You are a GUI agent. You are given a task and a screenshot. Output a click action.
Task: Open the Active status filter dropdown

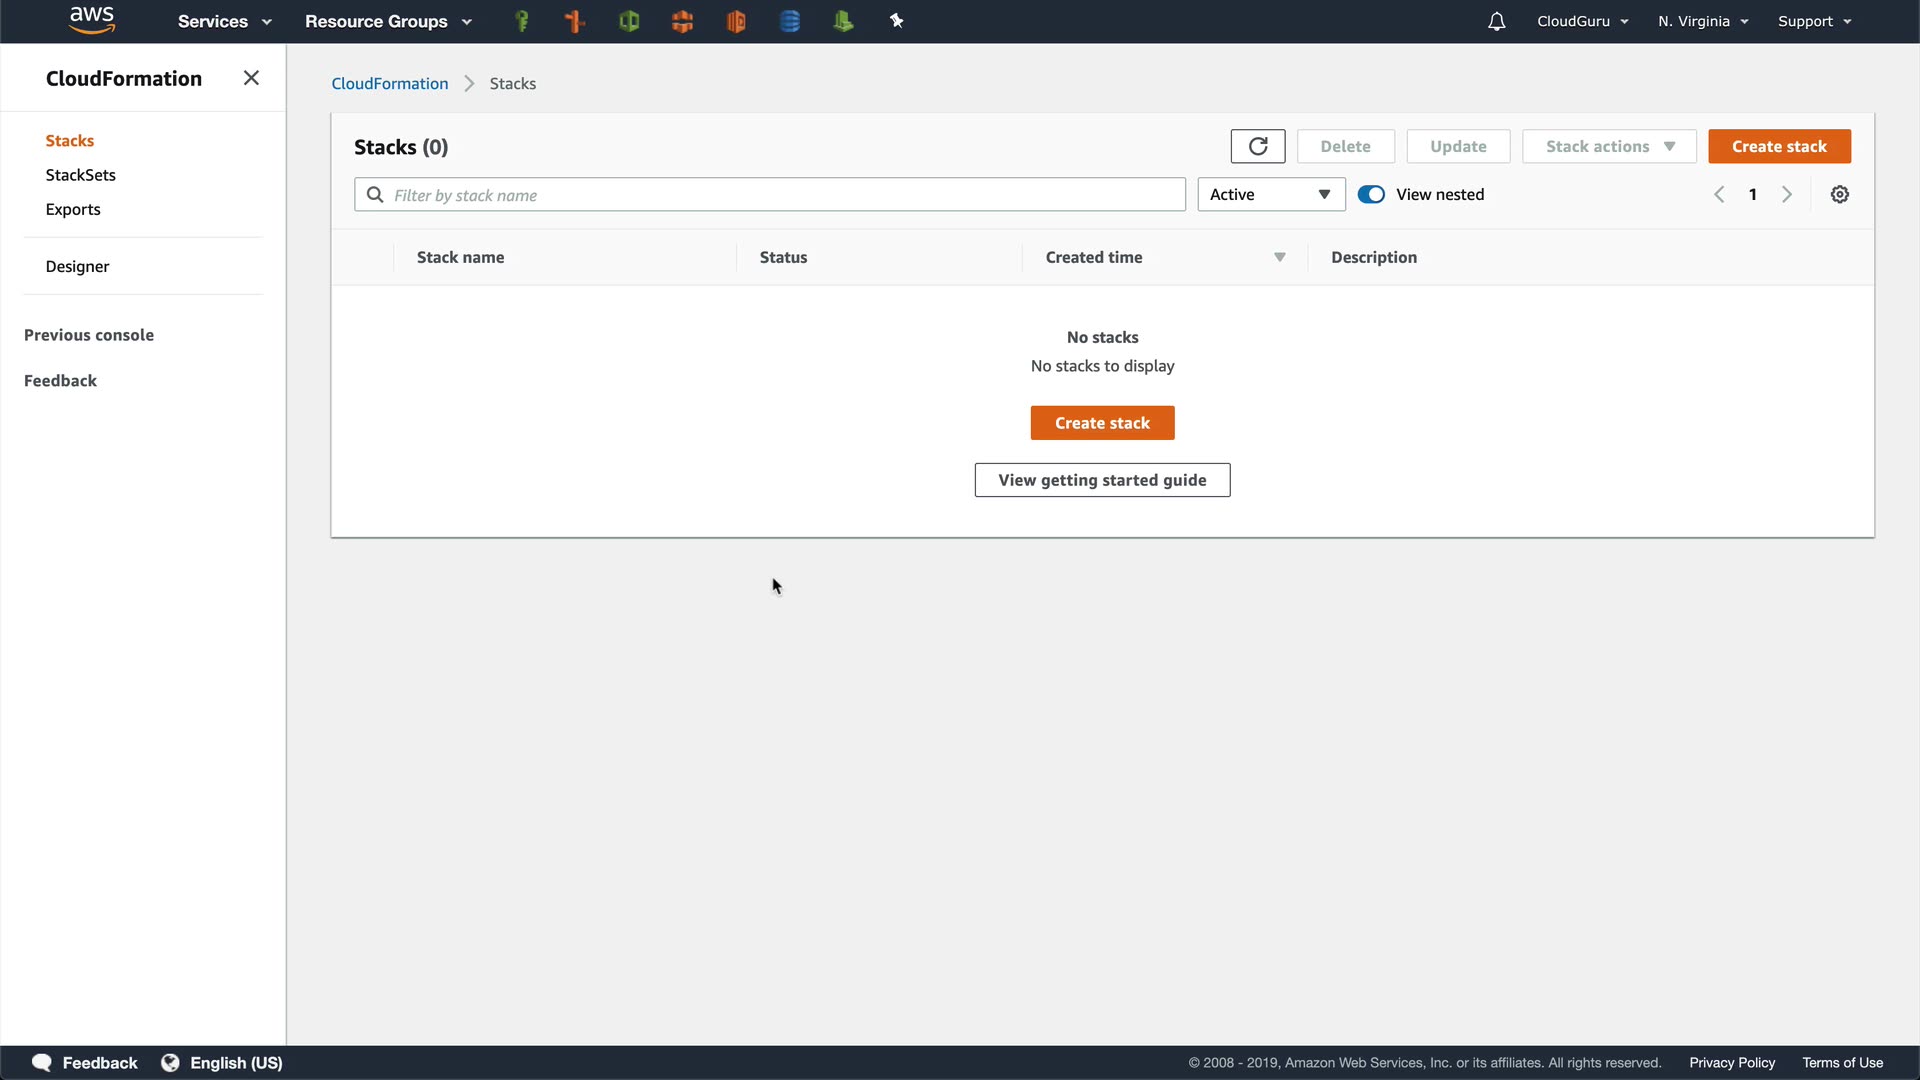coord(1270,195)
